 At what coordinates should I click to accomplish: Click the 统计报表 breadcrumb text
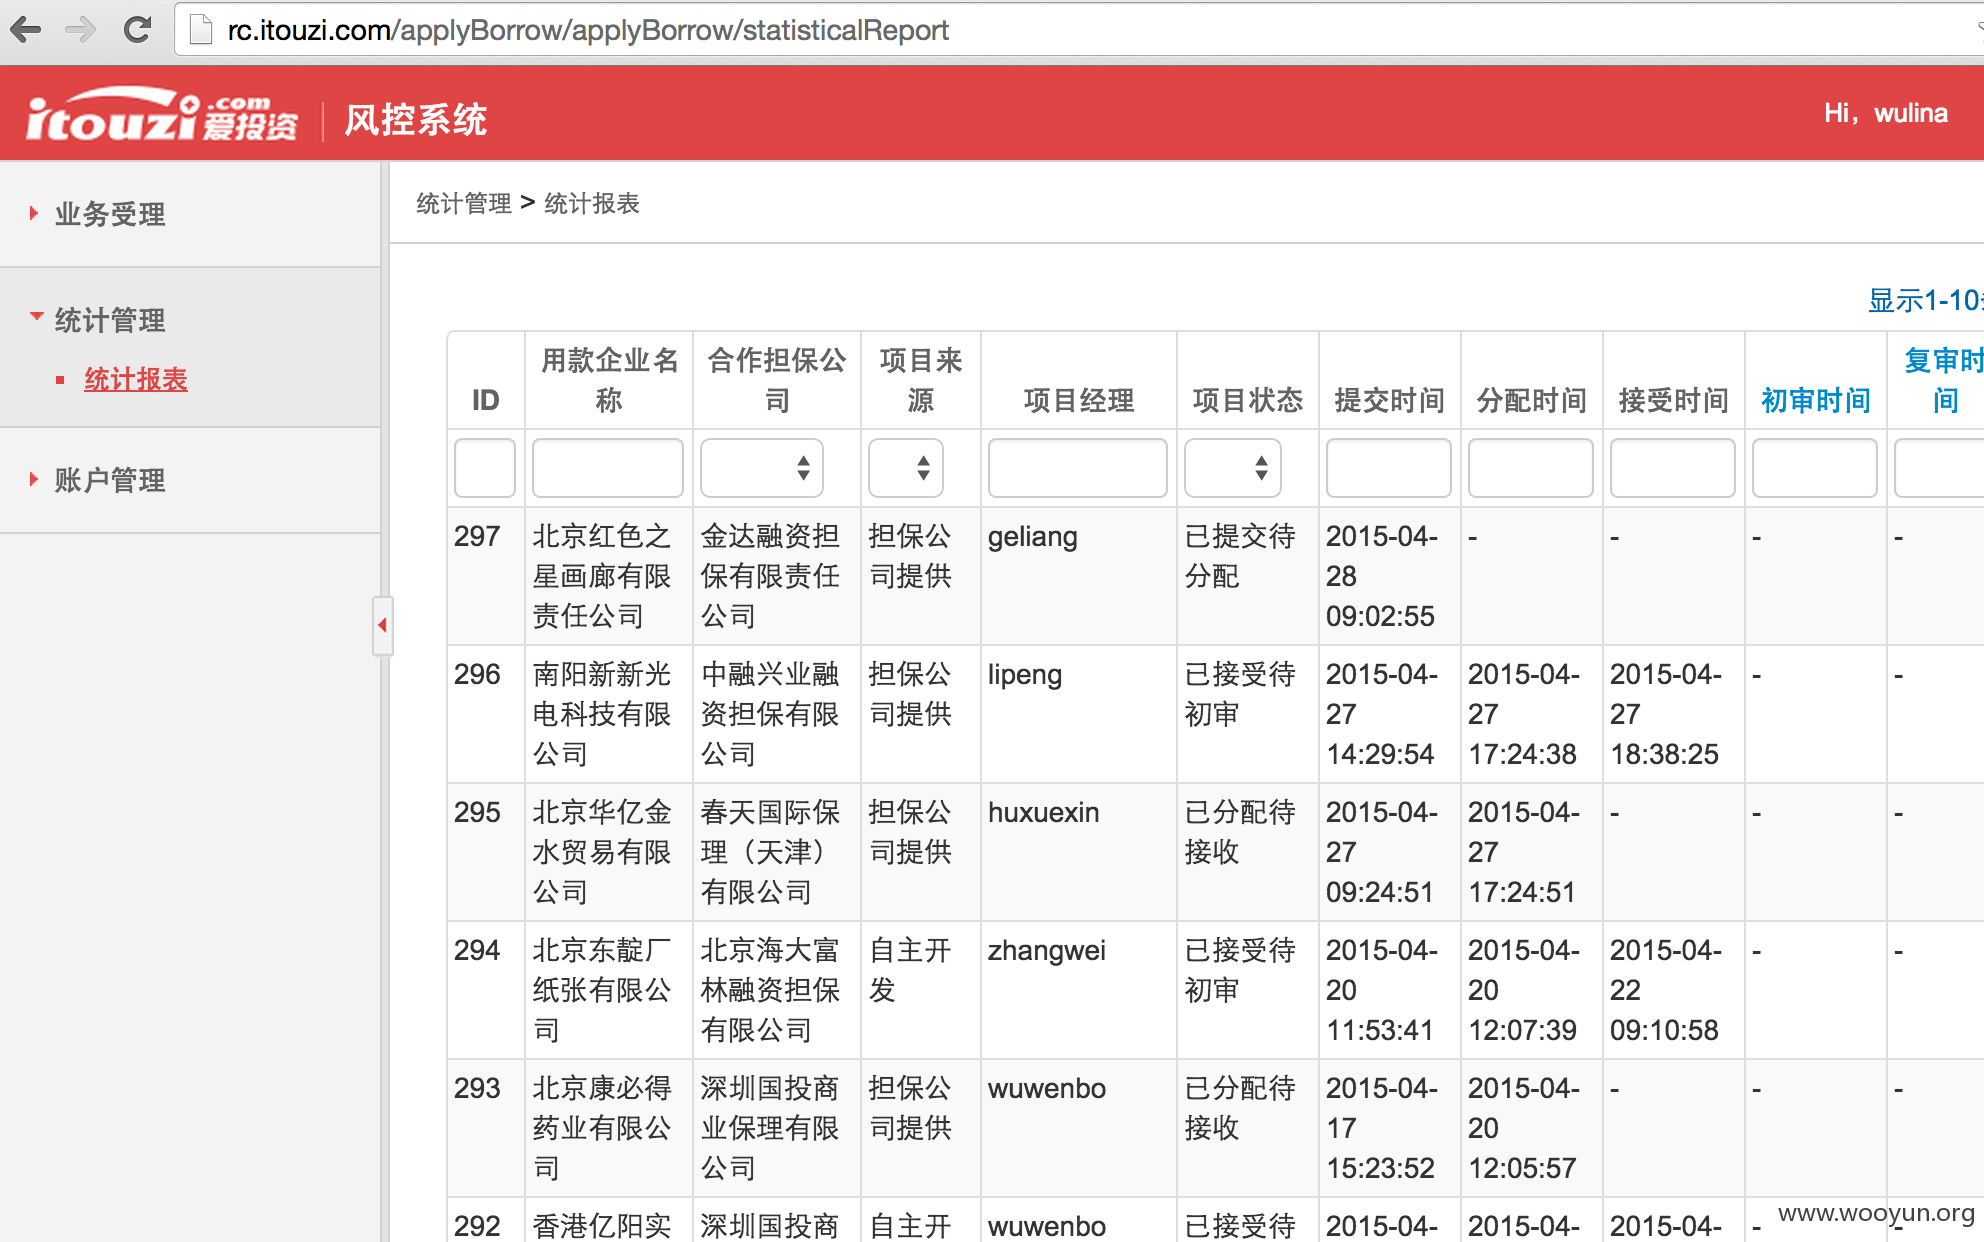592,204
